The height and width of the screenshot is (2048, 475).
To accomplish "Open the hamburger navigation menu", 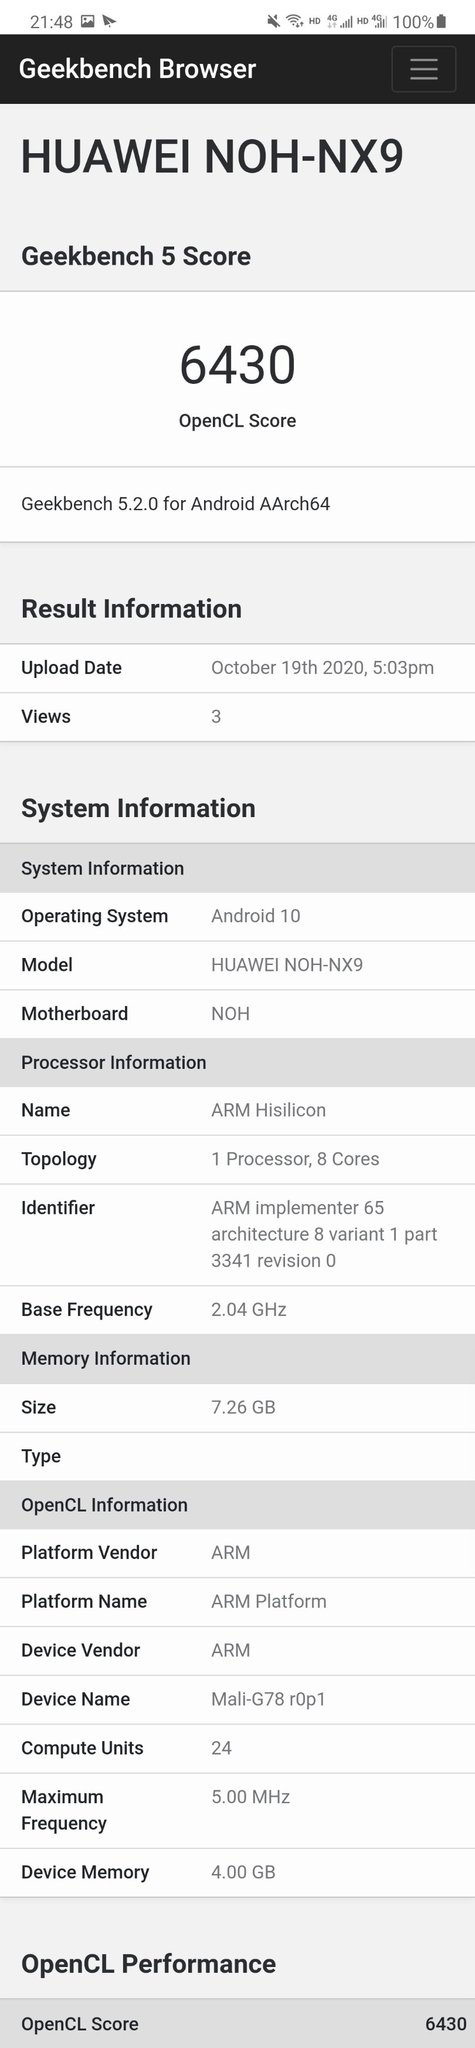I will (424, 69).
